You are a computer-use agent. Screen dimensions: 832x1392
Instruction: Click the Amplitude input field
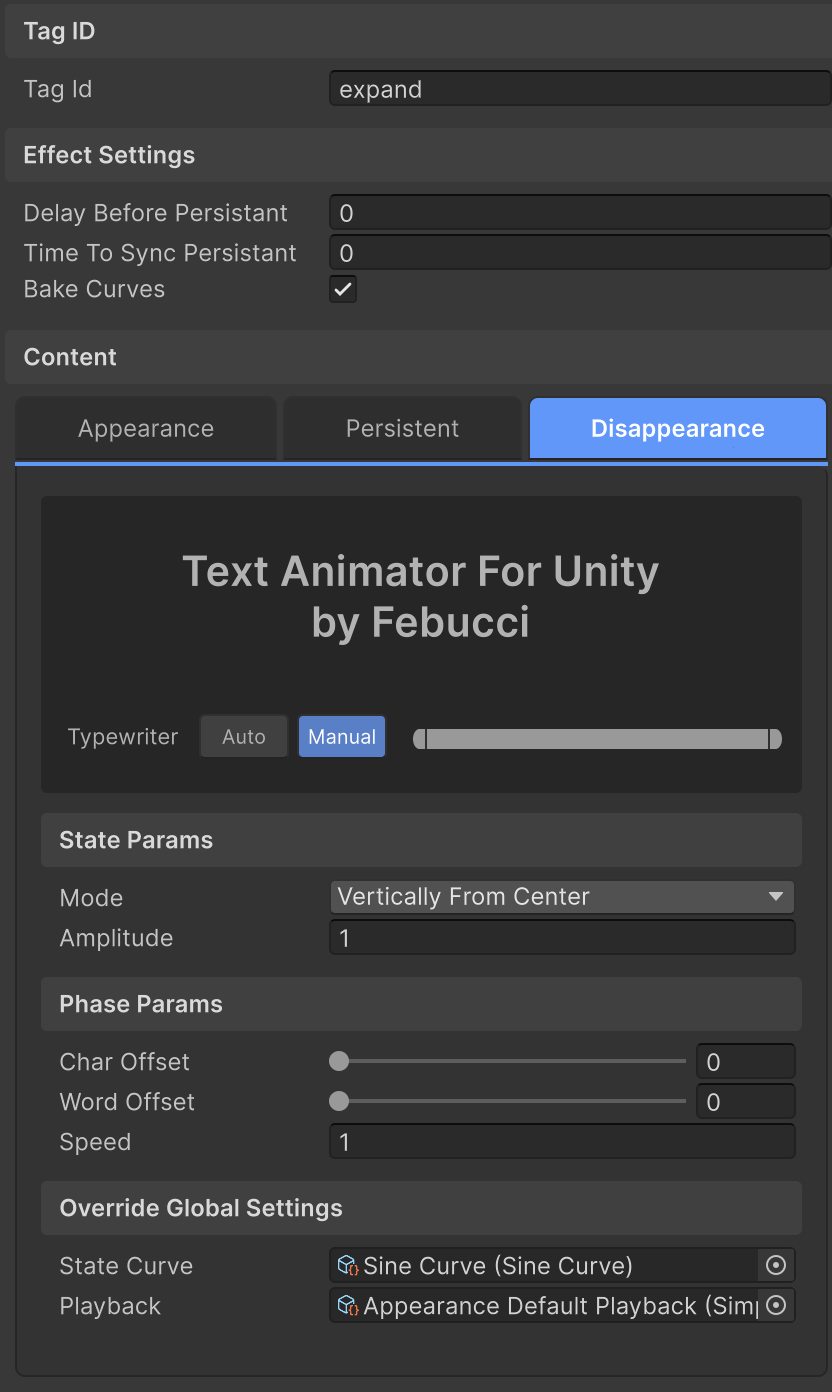coord(562,938)
